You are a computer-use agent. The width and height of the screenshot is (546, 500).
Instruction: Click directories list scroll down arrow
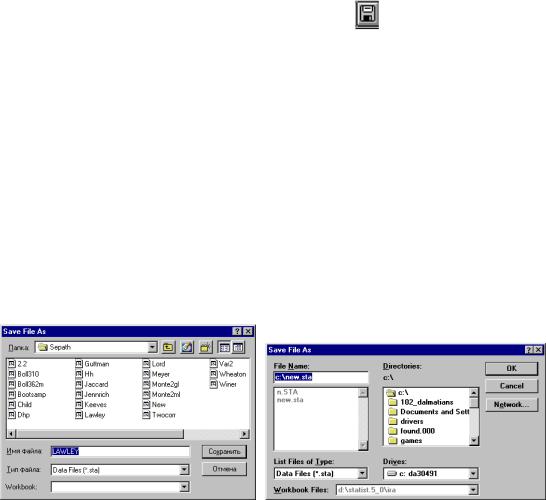pos(474,441)
